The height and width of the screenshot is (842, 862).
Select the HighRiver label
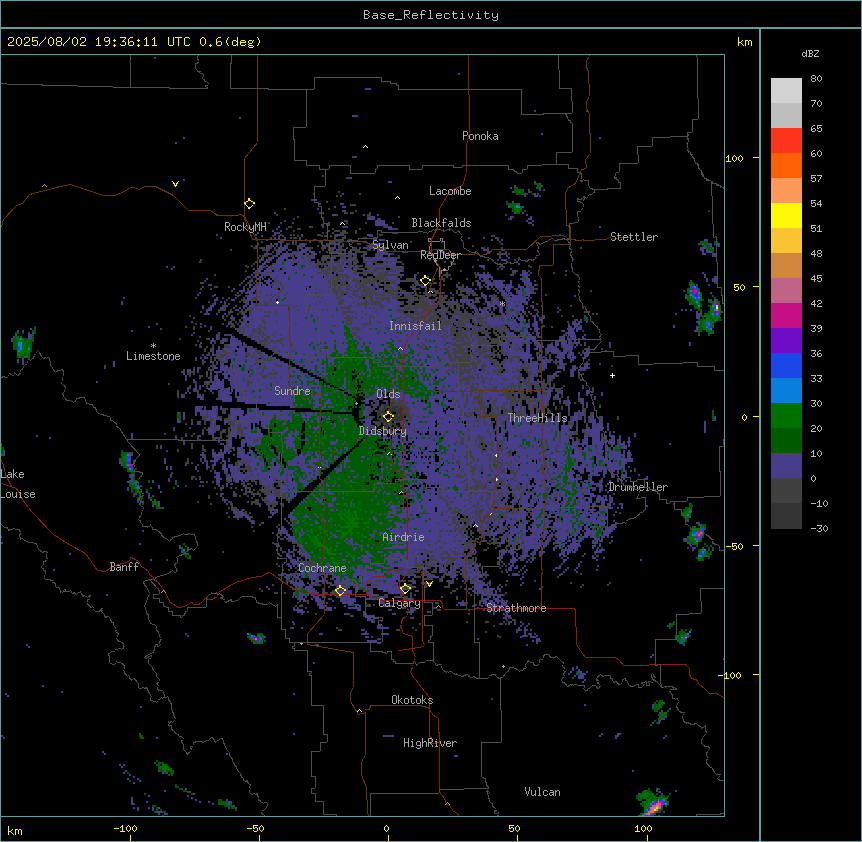click(x=430, y=743)
